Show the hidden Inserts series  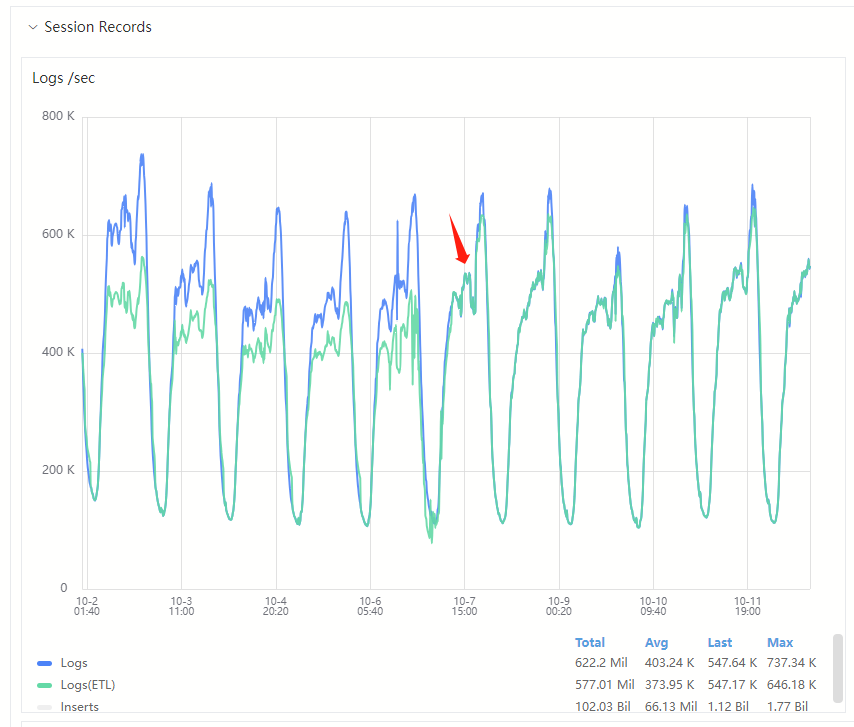(x=80, y=707)
